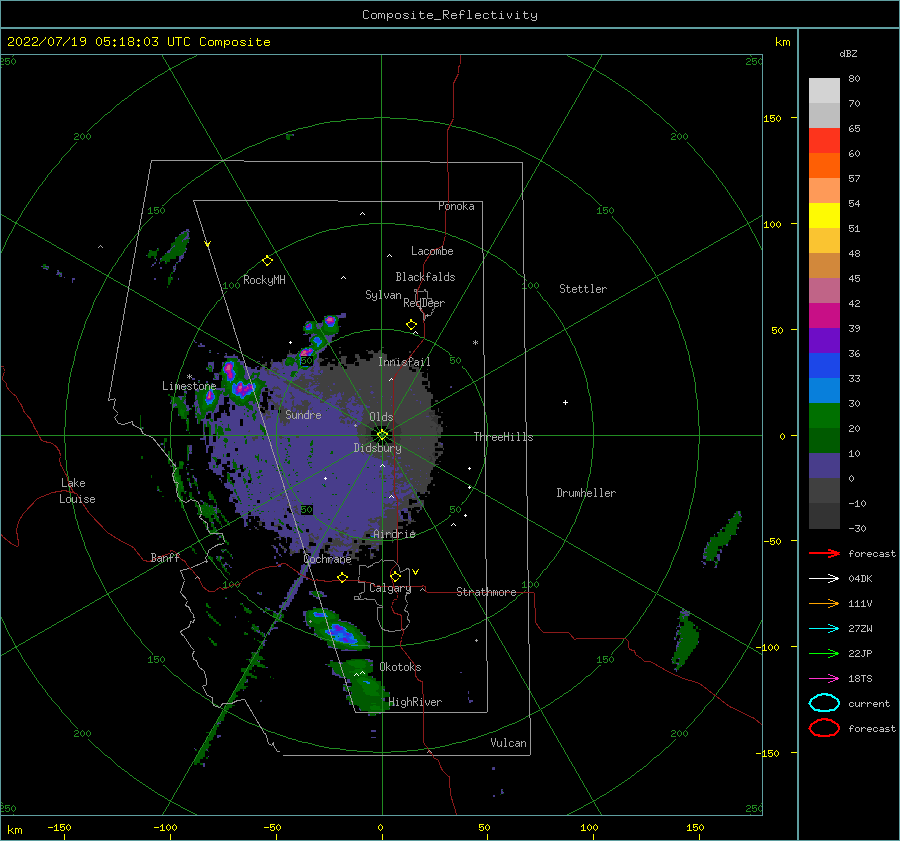This screenshot has width=900, height=841.
Task: Click the Sylvan label
Action: [383, 295]
